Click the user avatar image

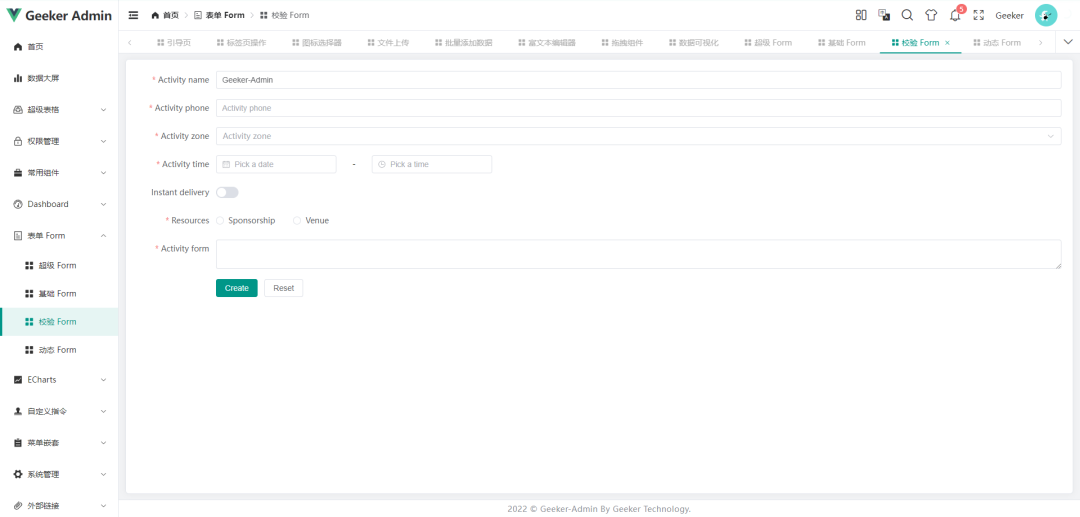1046,15
